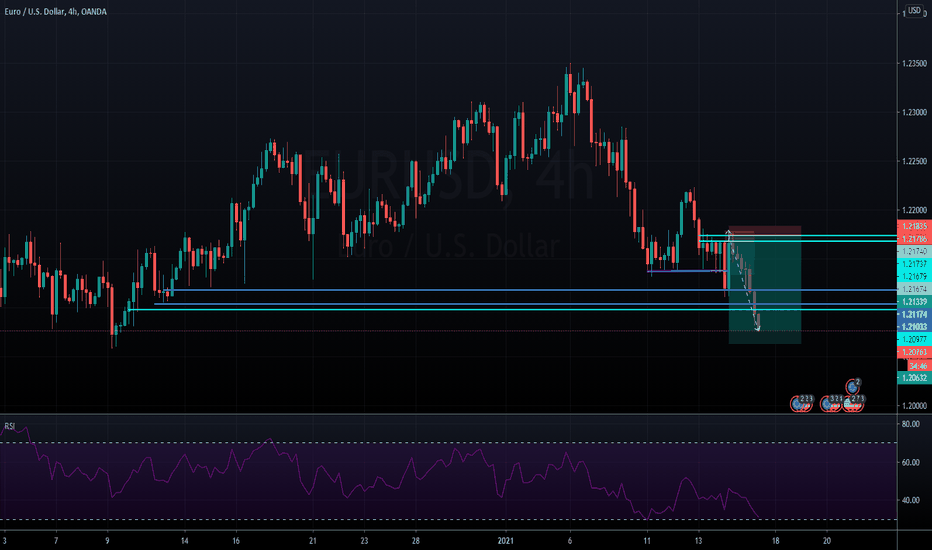Click the 1.21737 cyan price label
The width and height of the screenshot is (932, 550).
pos(914,264)
